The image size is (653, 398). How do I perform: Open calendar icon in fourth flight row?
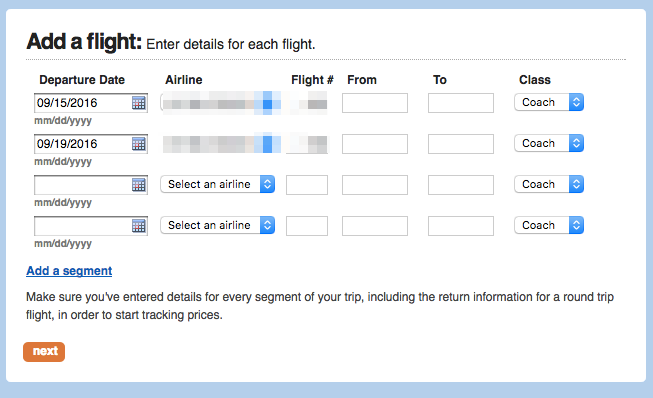click(139, 226)
